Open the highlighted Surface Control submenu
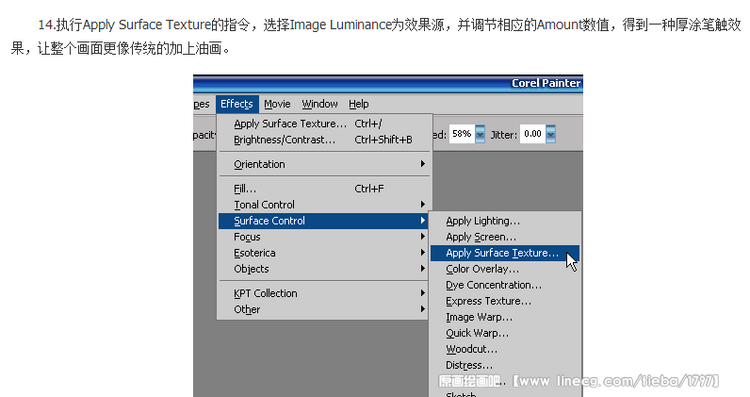The image size is (750, 397). point(323,221)
